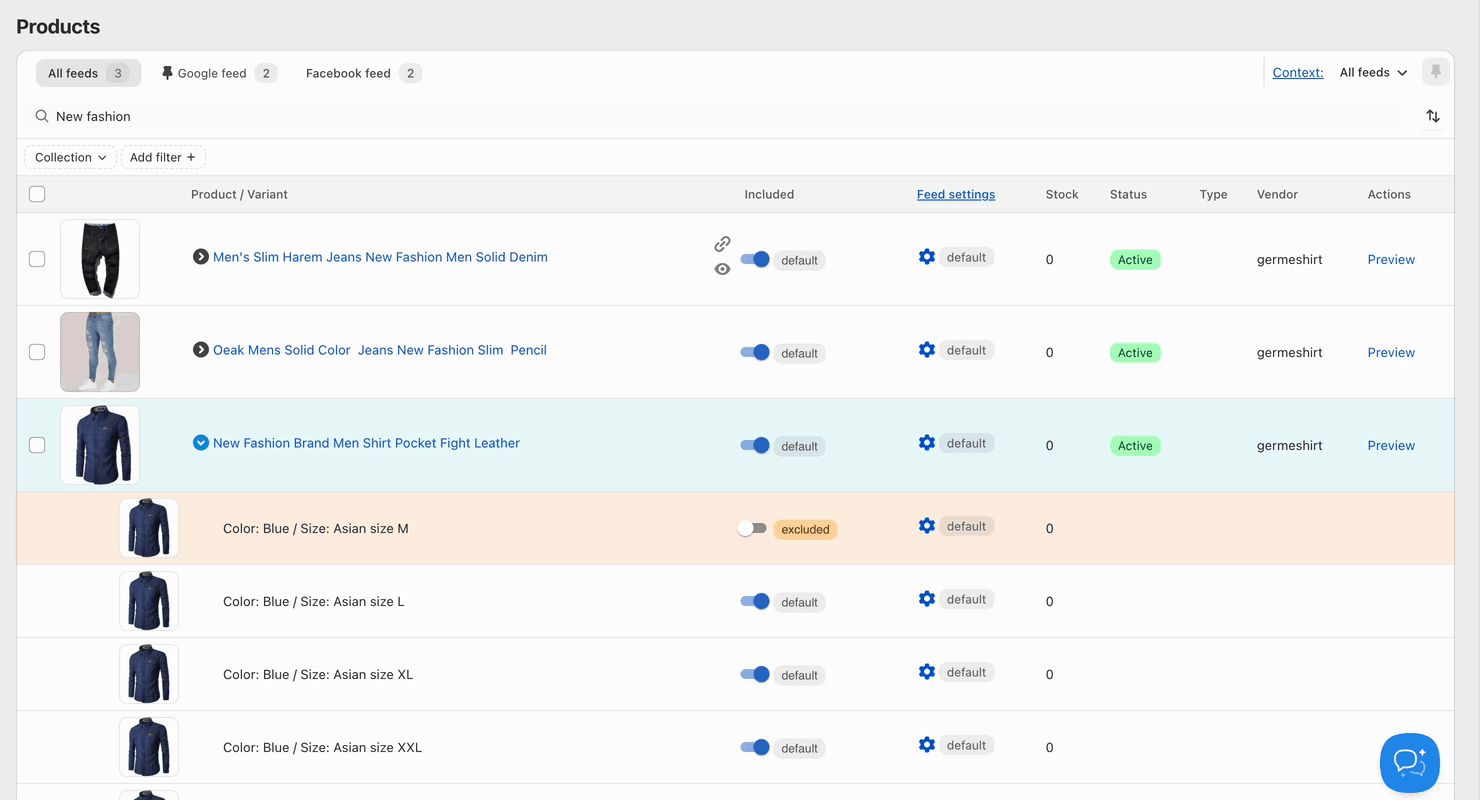The height and width of the screenshot is (800, 1480).
Task: Open feed settings gear for Men's Slim Harem Jeans
Action: [x=927, y=257]
